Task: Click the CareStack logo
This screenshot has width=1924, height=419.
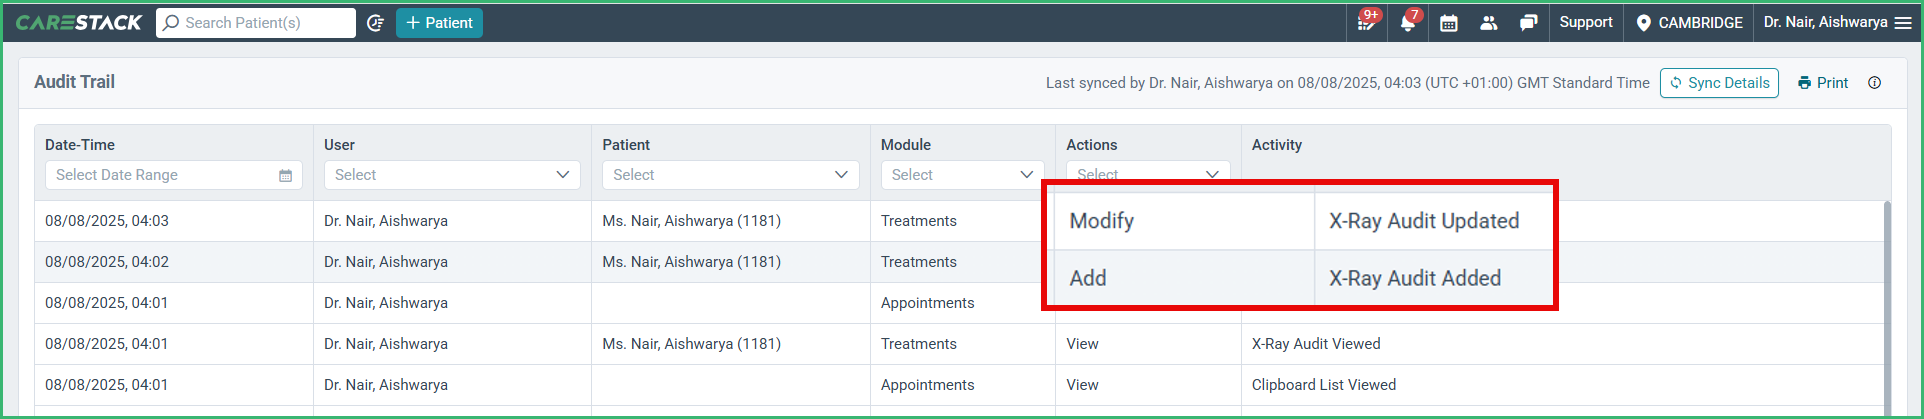Action: (79, 22)
